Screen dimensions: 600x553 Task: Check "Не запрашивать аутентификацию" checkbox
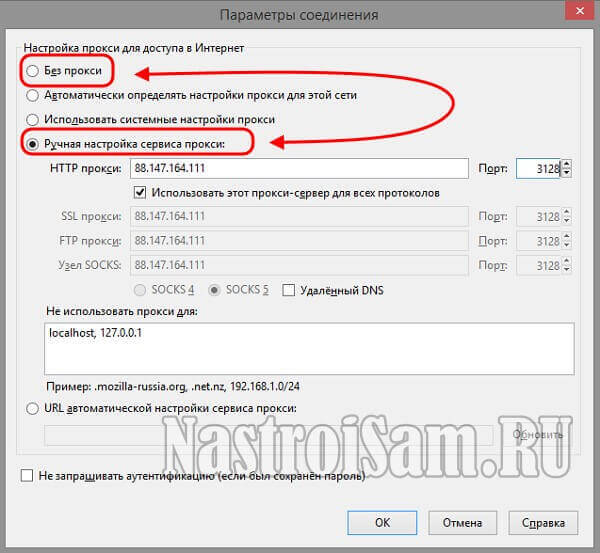coord(27,477)
